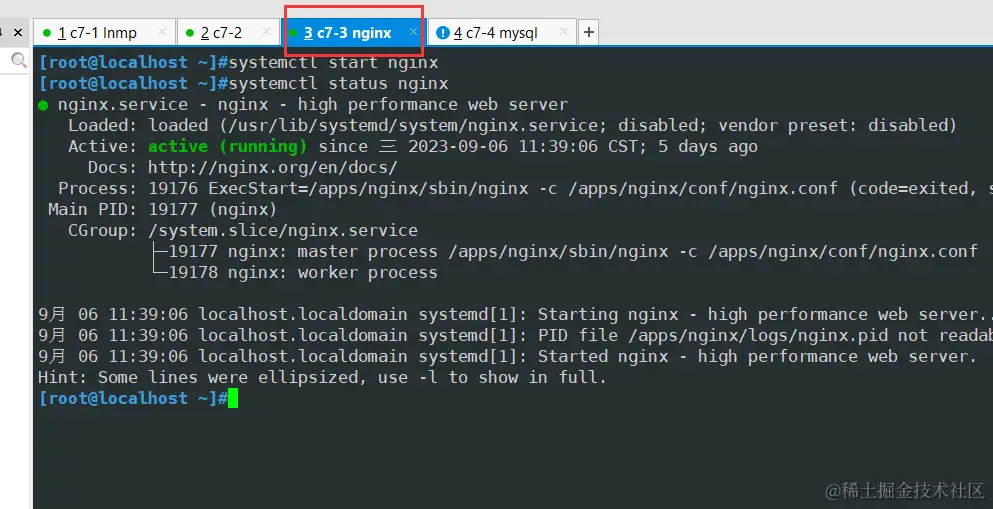Click the 'Hint: Some lines were ellipsized' line

(322, 377)
